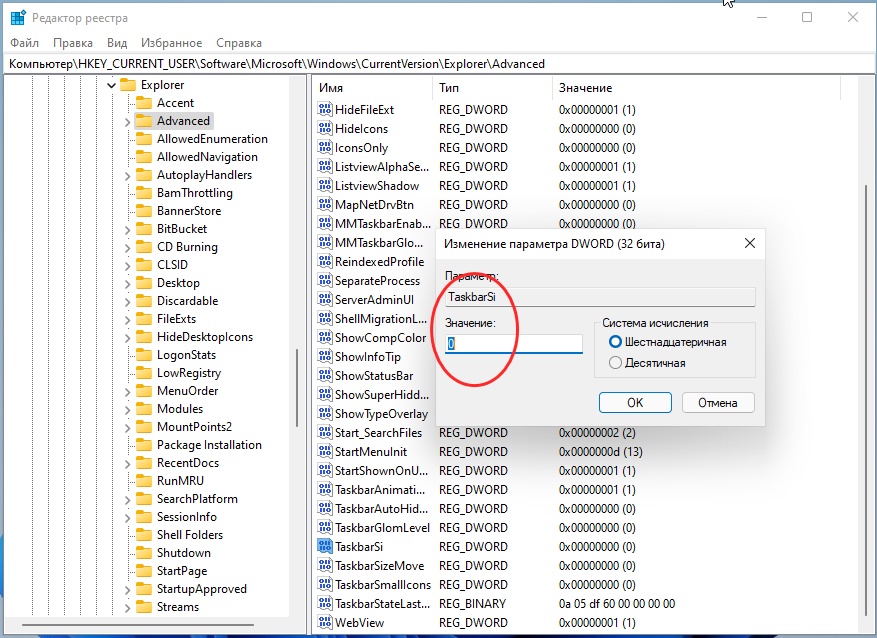Click the Registry Editor title bar icon
This screenshot has height=638, width=877.
(18, 17)
